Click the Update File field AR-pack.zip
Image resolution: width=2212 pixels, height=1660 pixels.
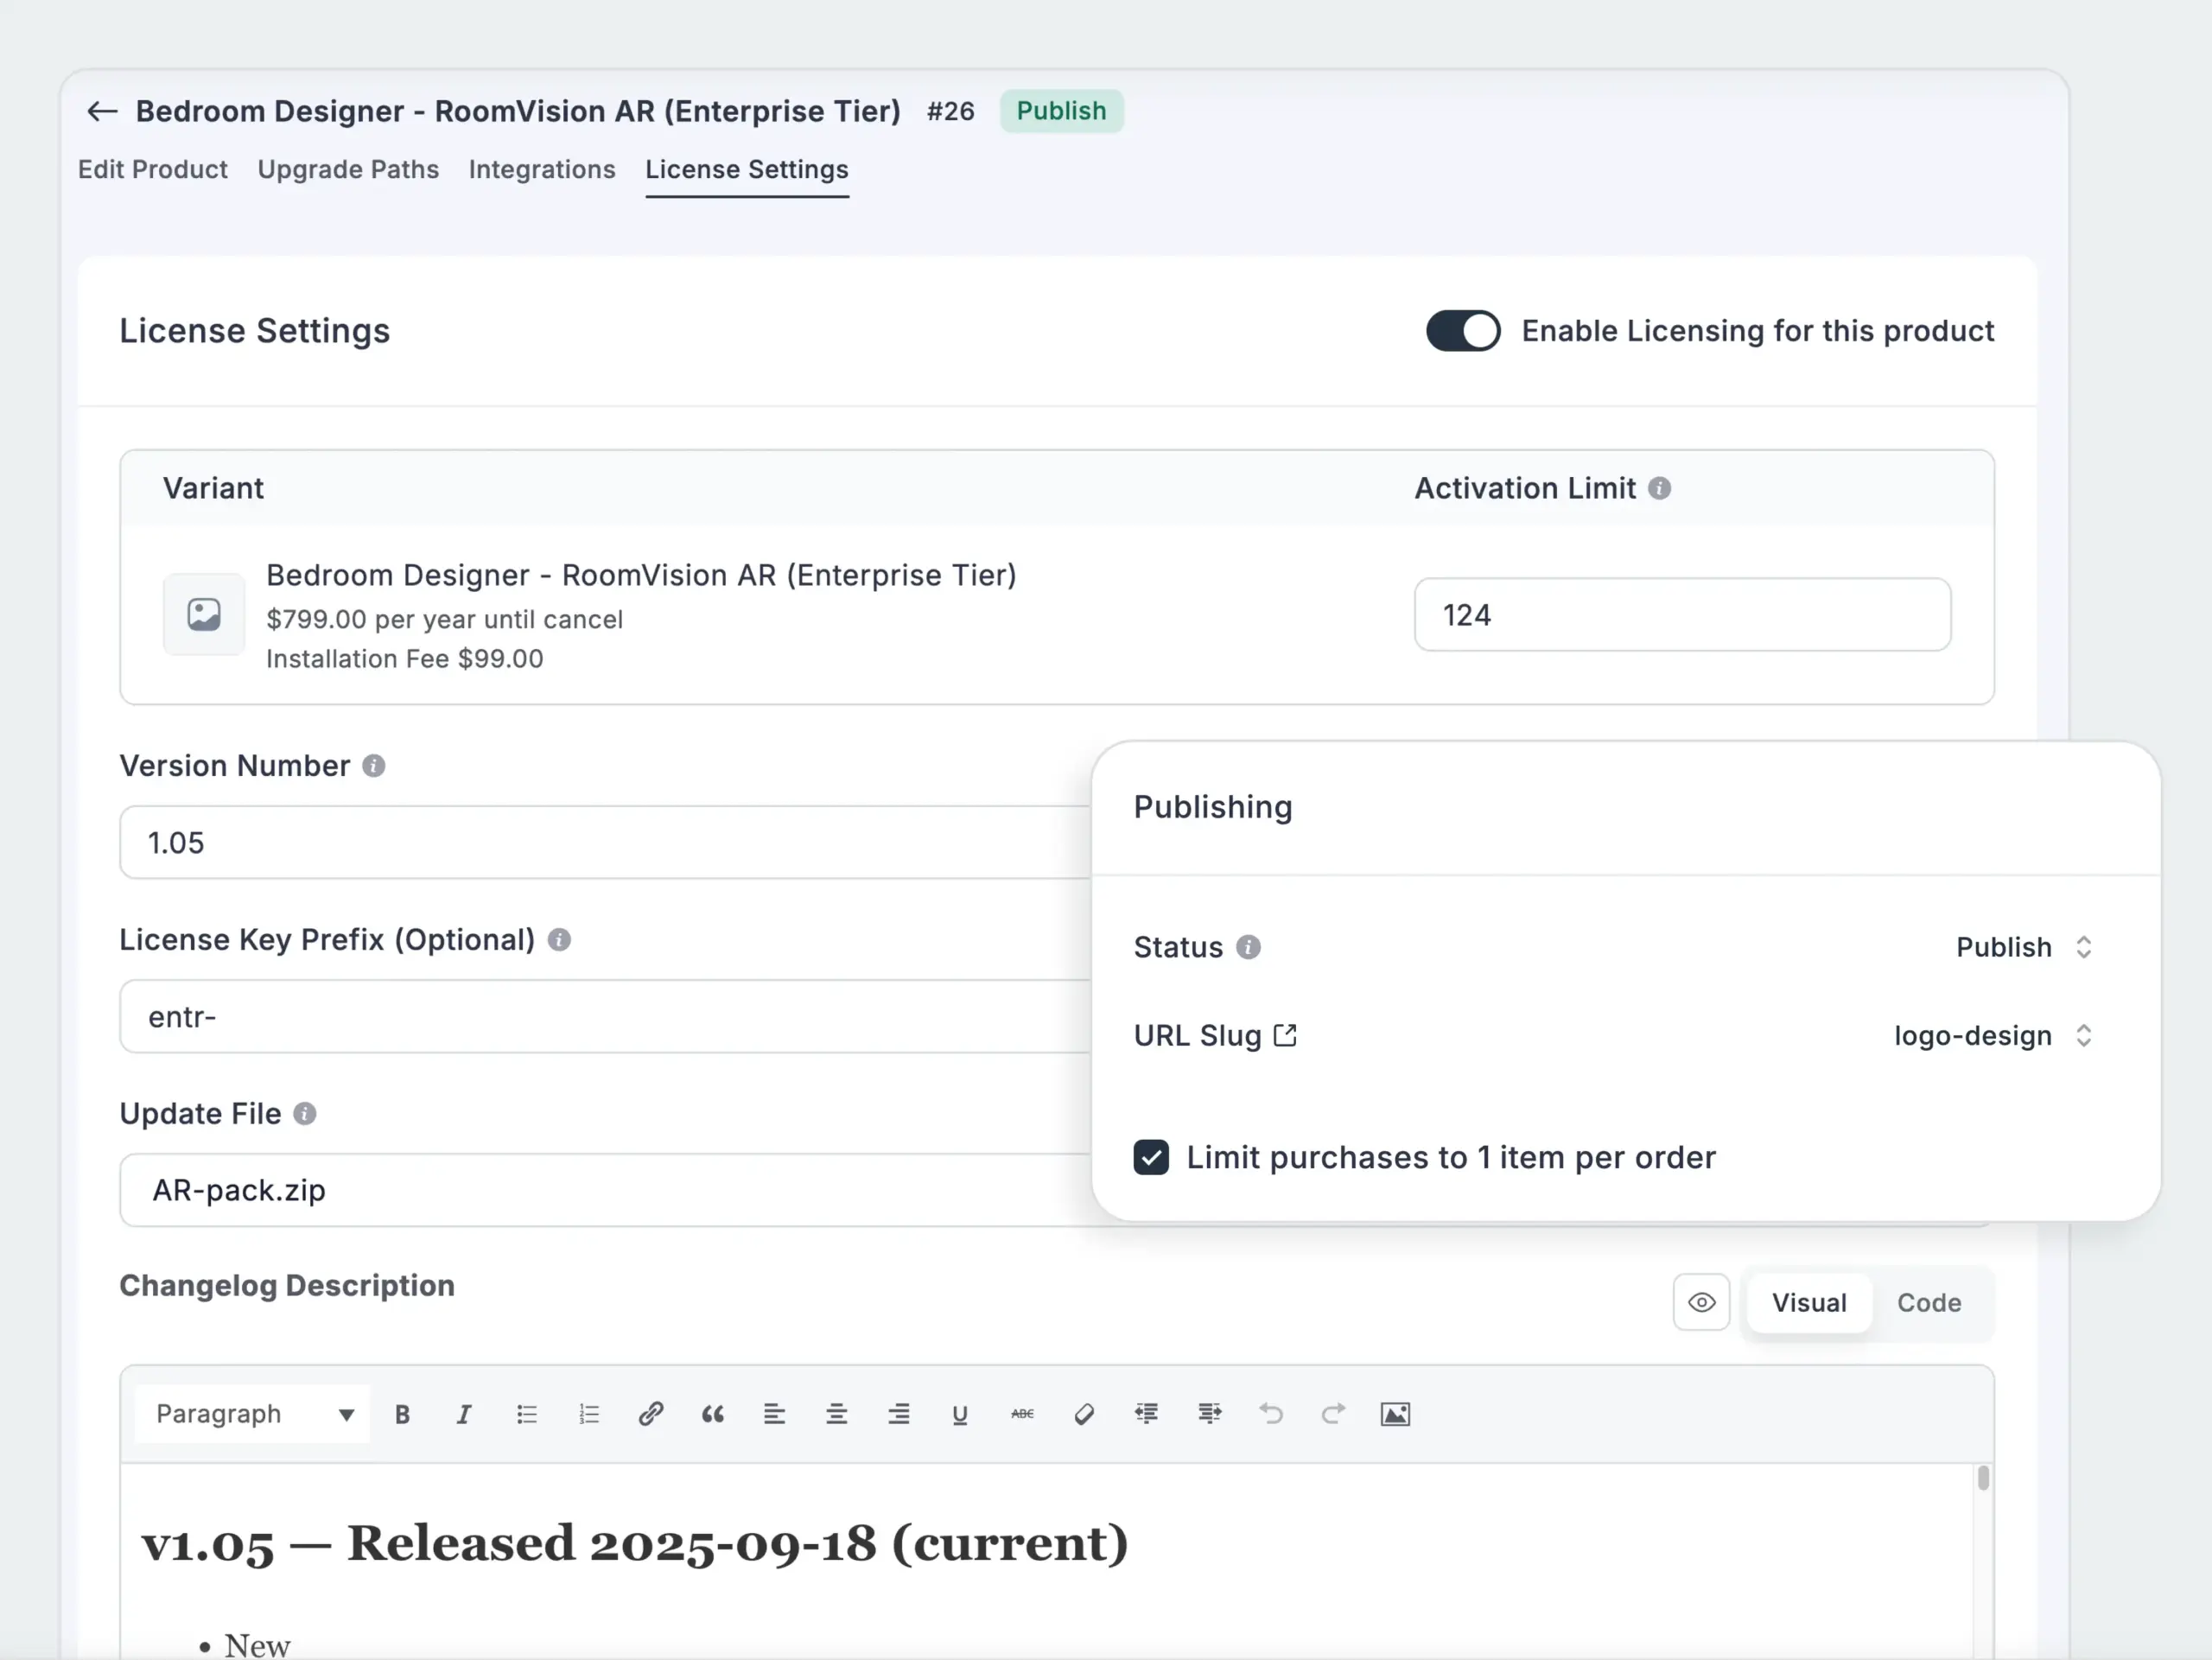coord(605,1190)
